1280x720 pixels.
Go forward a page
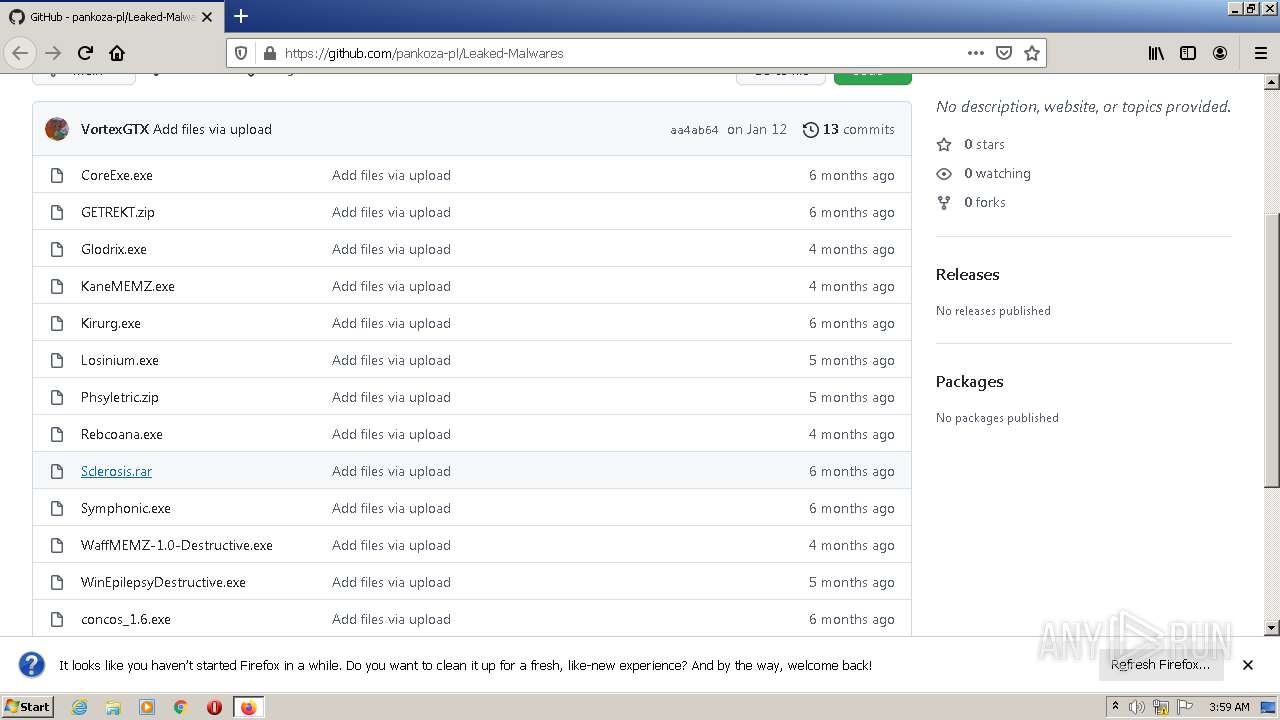pos(53,53)
